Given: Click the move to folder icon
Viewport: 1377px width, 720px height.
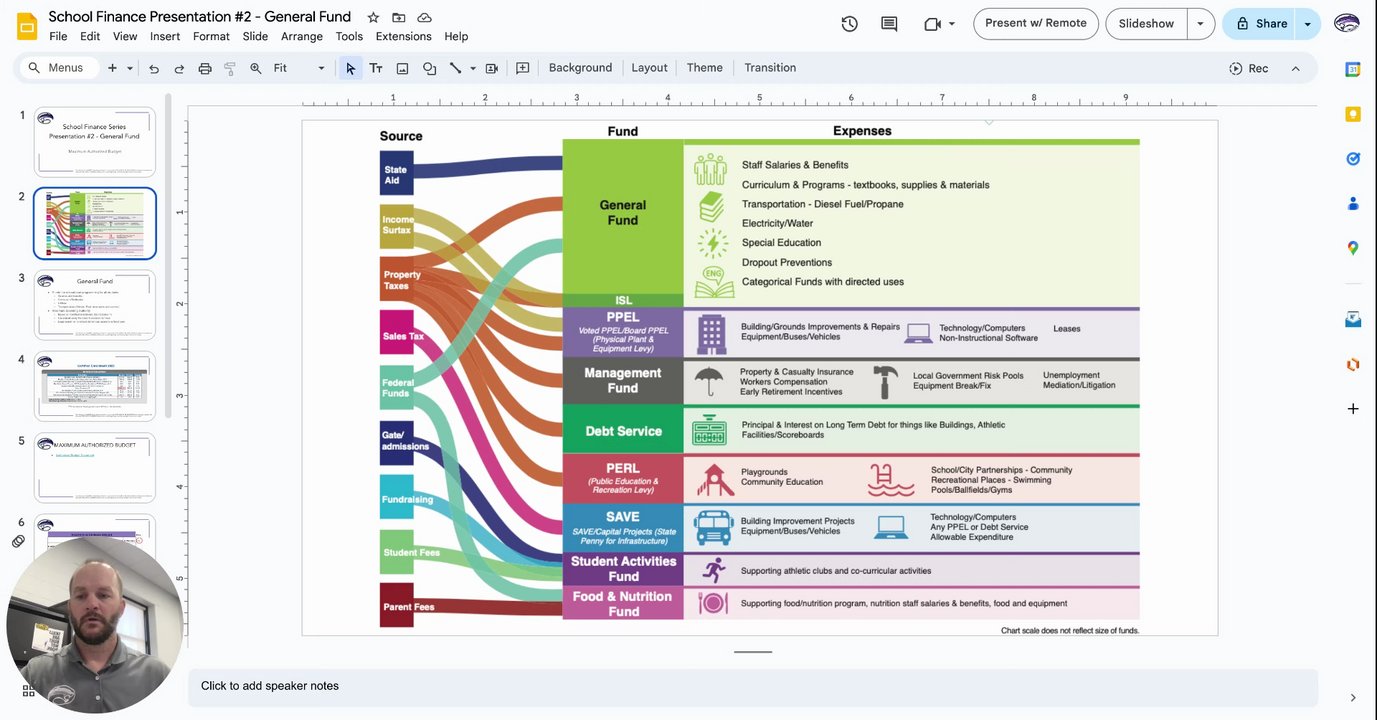Looking at the screenshot, I should pyautogui.click(x=399, y=17).
